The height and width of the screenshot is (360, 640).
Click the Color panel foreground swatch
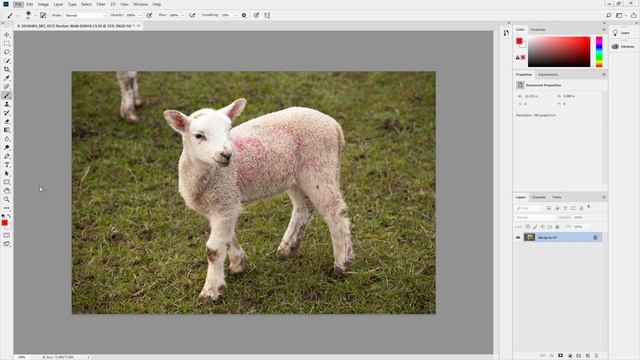519,41
